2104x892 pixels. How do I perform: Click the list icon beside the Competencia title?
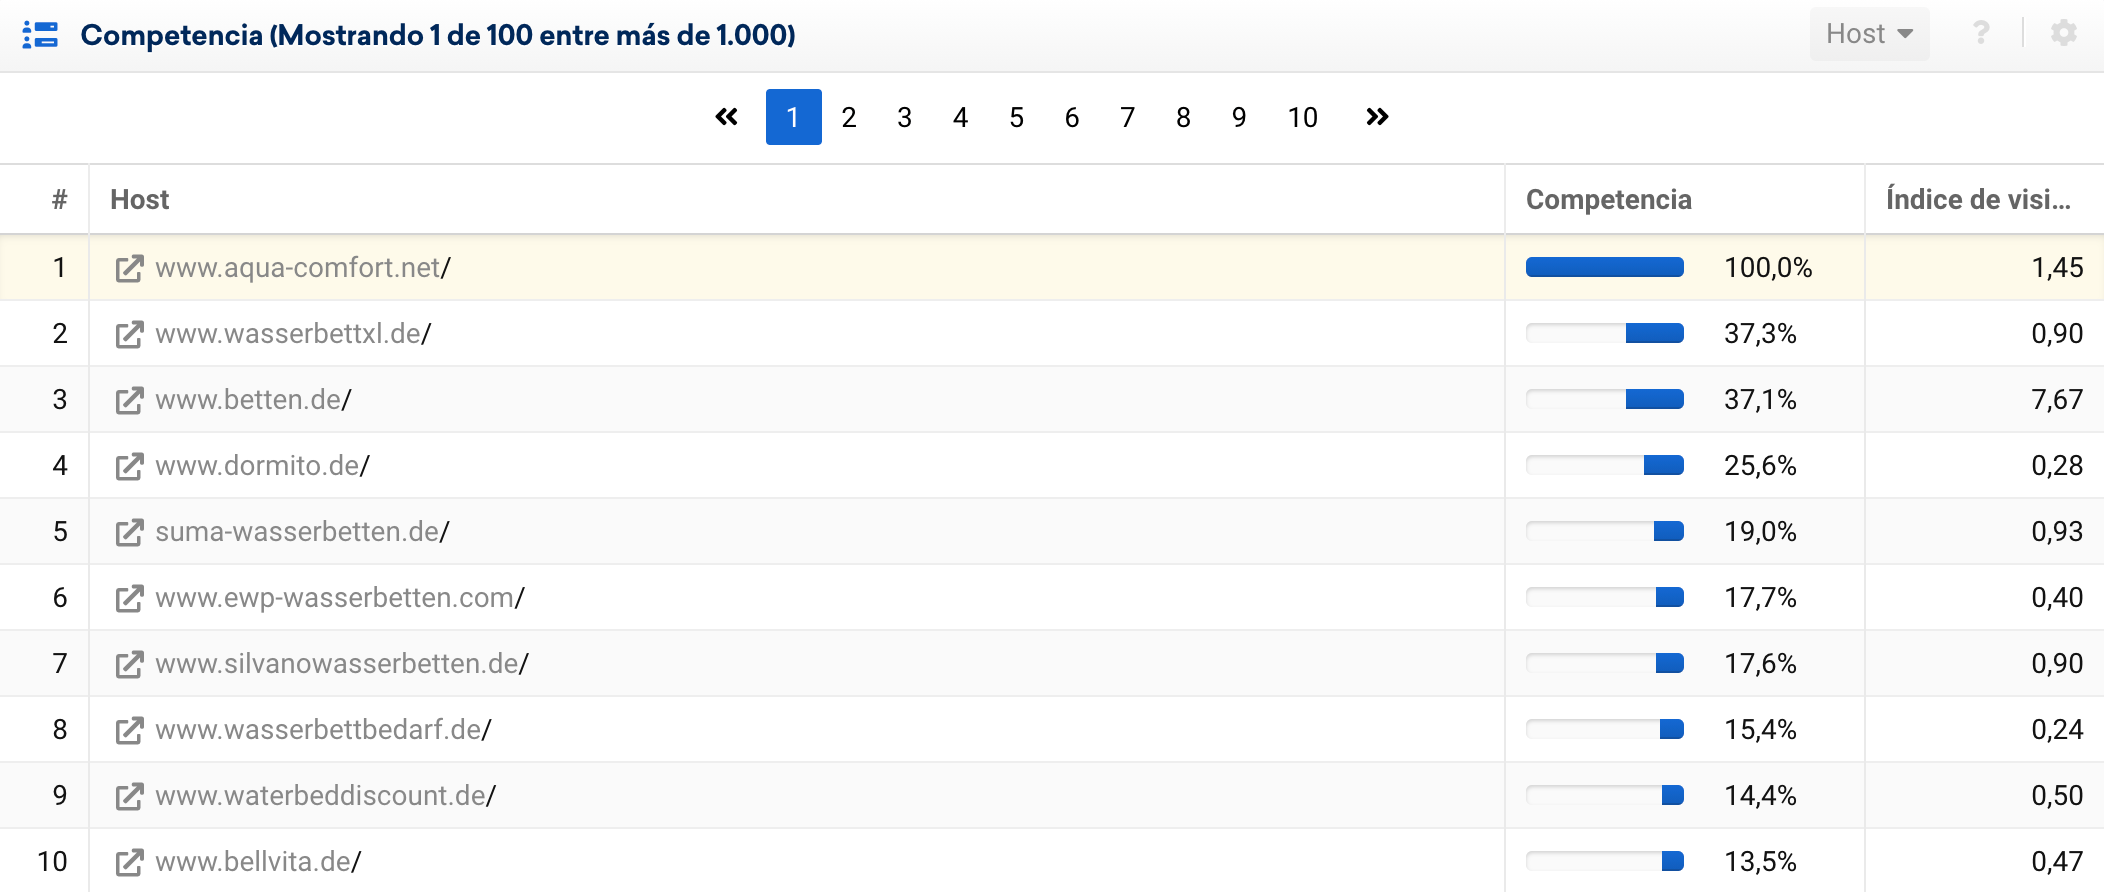tap(40, 35)
